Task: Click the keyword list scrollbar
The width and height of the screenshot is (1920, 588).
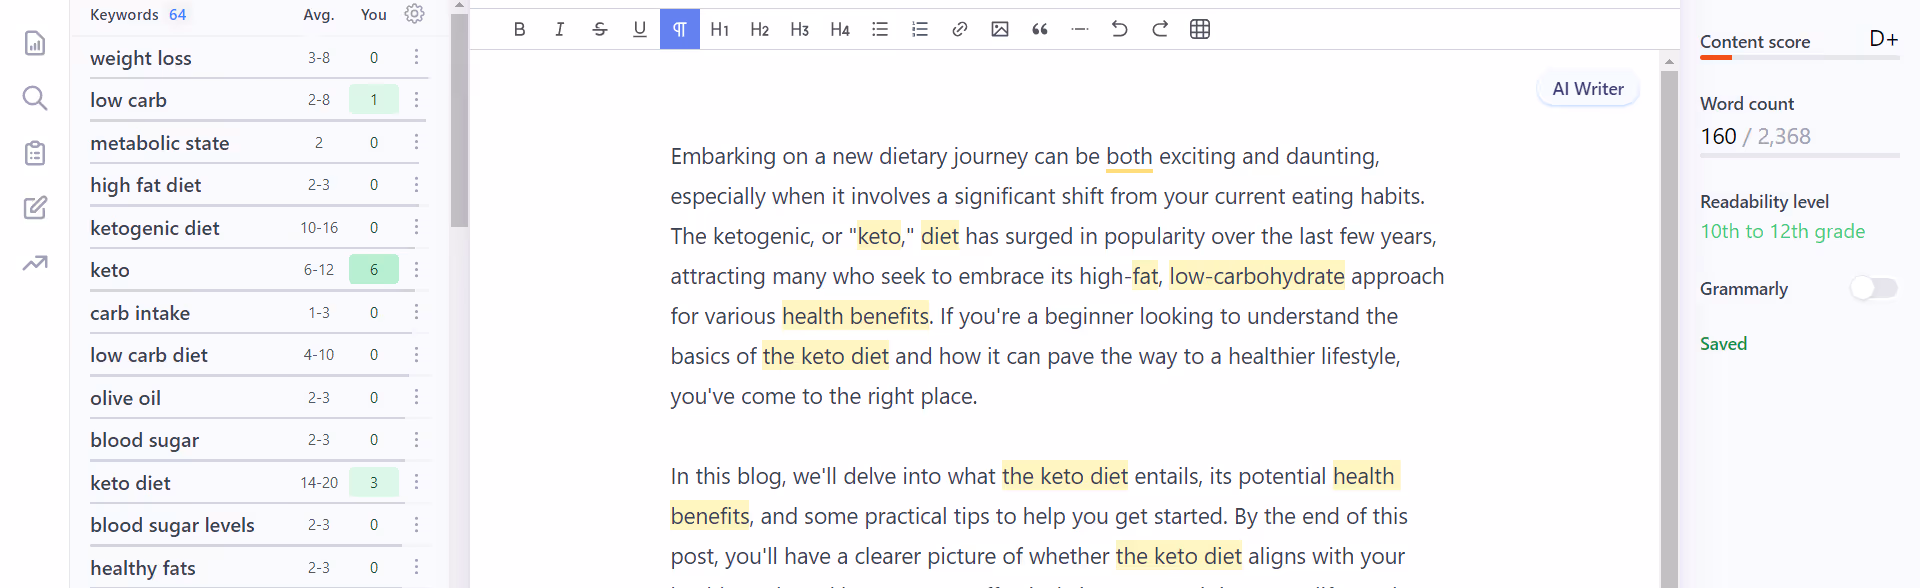Action: (459, 120)
